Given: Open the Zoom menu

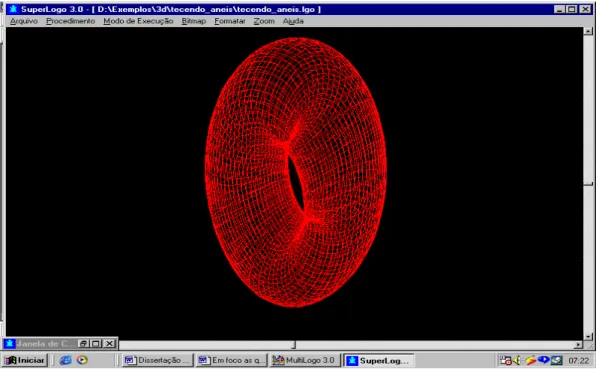Looking at the screenshot, I should point(264,21).
